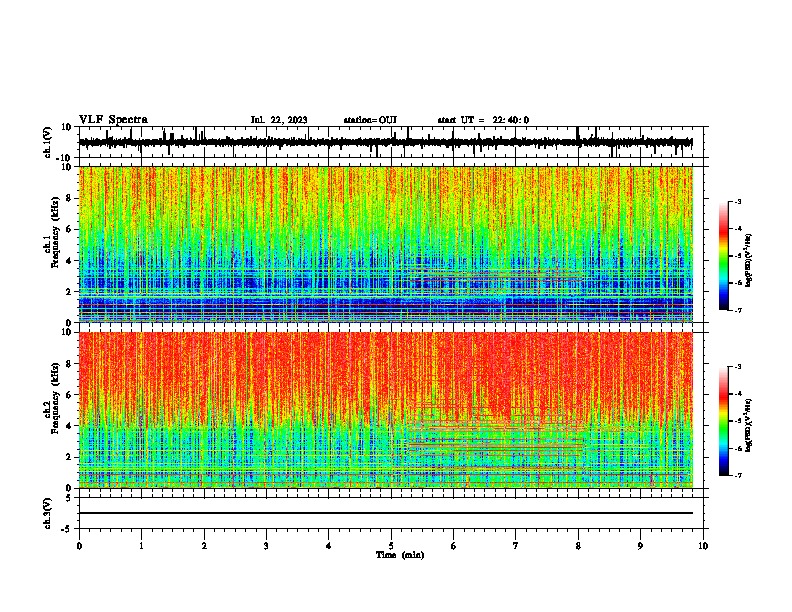Click time axis tick label "10" at bottom right
The width and height of the screenshot is (792, 612).
click(703, 546)
